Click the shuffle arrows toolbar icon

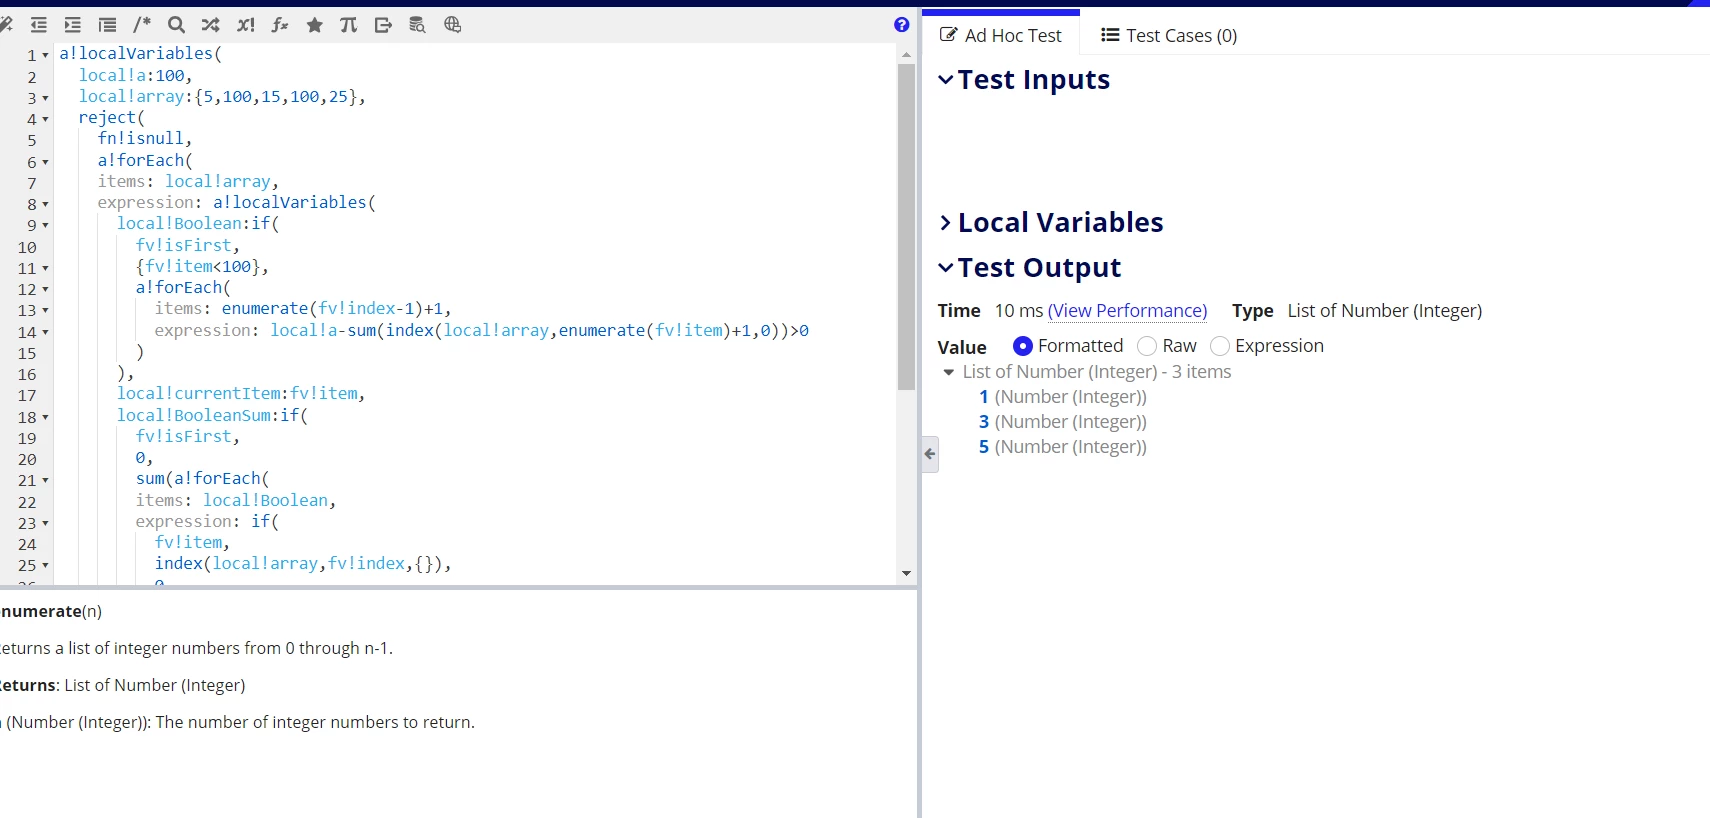tap(210, 25)
